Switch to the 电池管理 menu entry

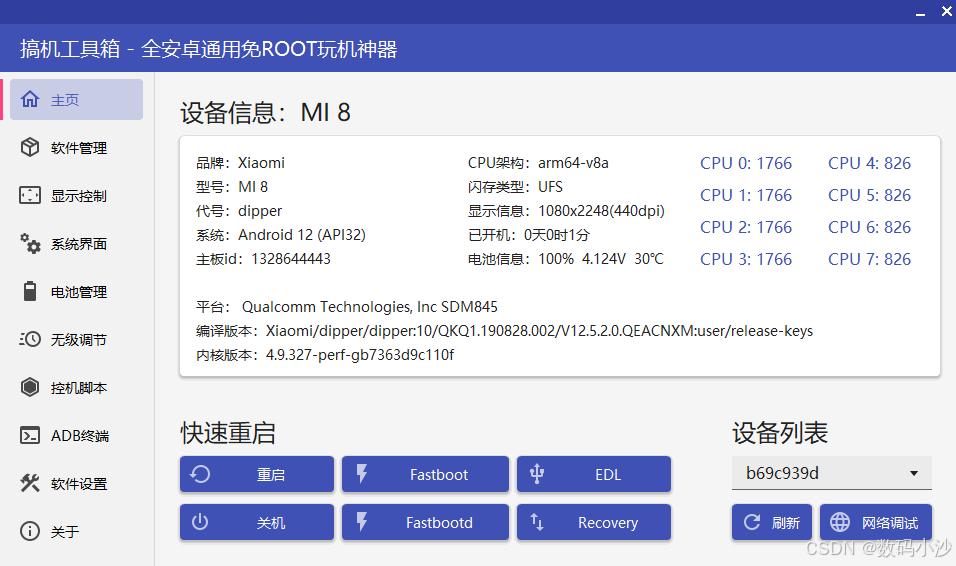coord(76,292)
